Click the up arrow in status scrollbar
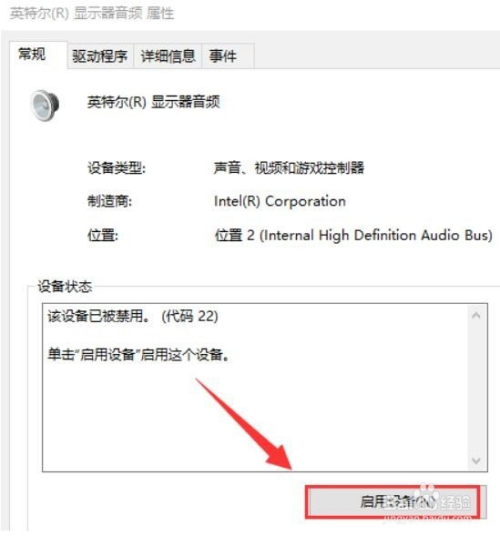 [476, 315]
